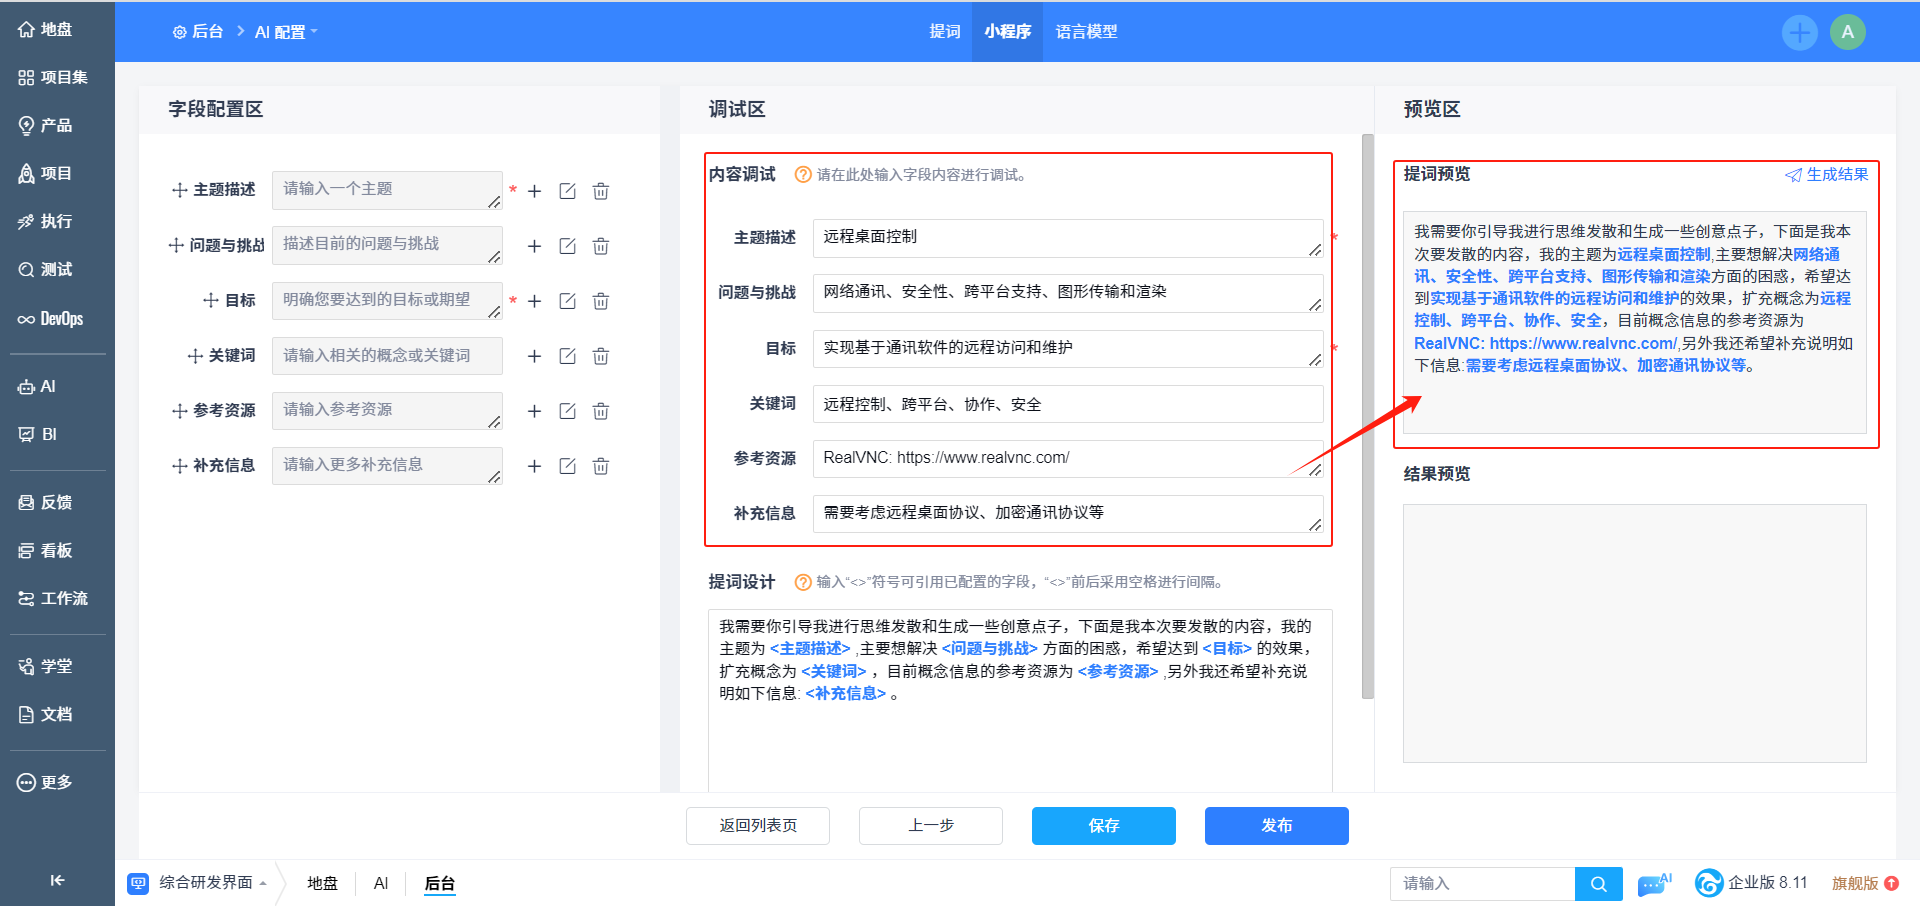Image resolution: width=1920 pixels, height=906 pixels.
Task: Open 更多 in the left sidebar
Action: pyautogui.click(x=46, y=782)
